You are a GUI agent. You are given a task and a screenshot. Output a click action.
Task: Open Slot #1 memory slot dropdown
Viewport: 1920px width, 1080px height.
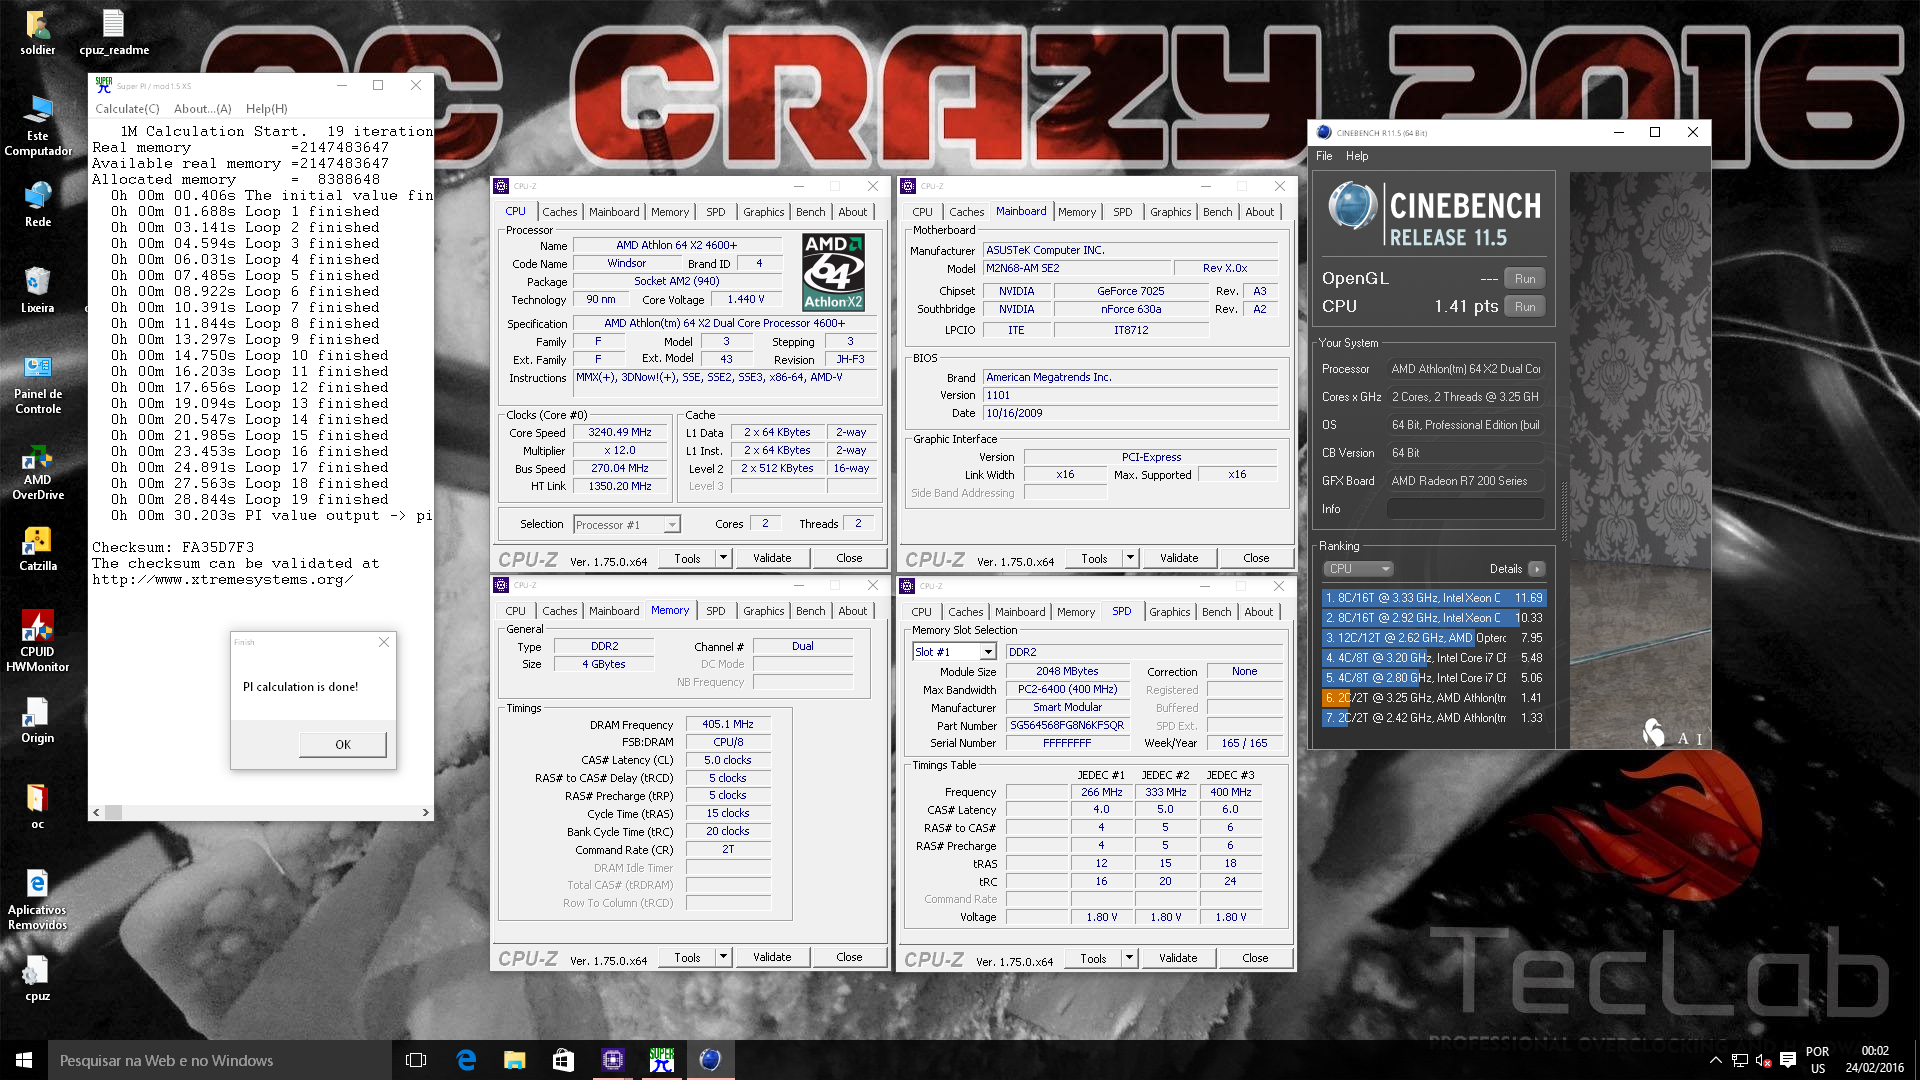click(954, 652)
